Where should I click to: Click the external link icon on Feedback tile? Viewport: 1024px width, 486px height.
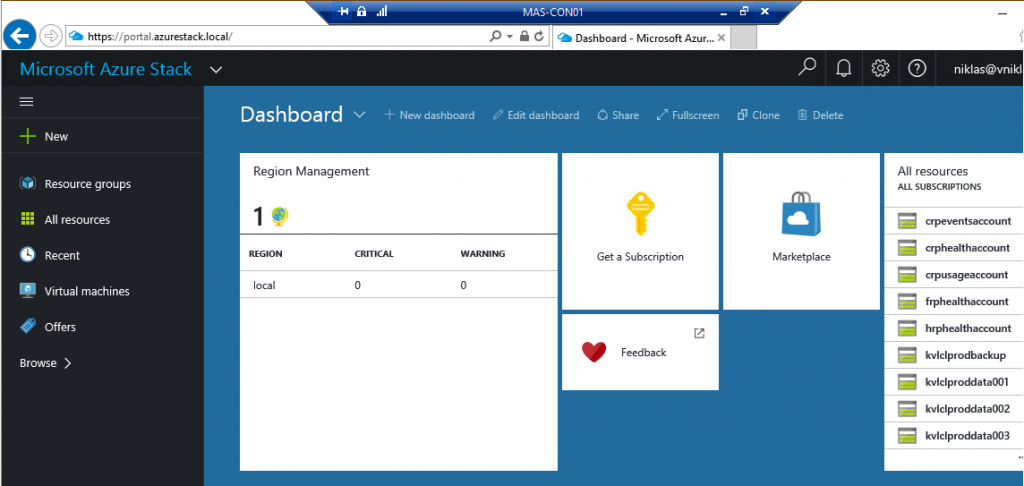(x=699, y=333)
